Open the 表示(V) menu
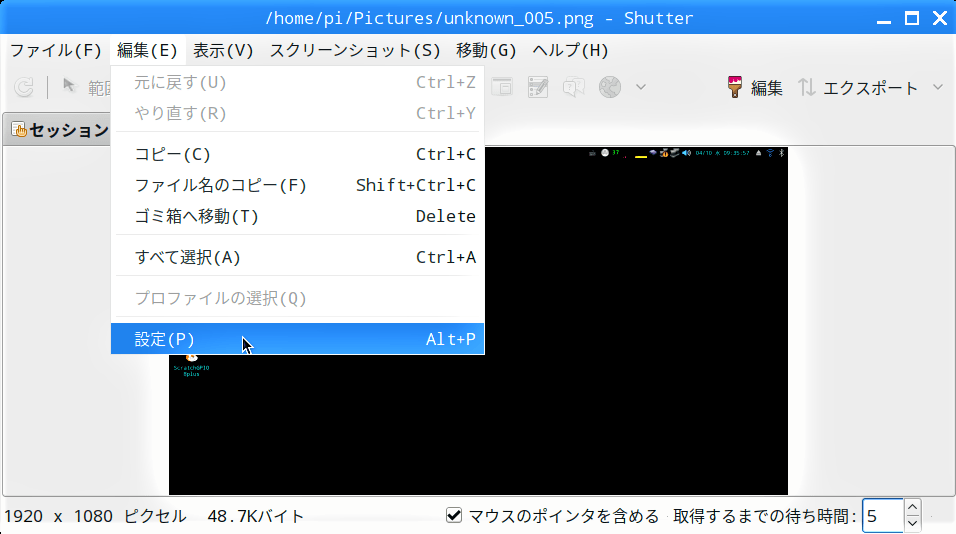 [x=223, y=50]
